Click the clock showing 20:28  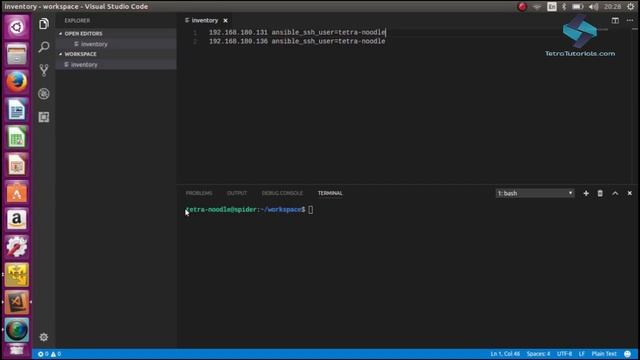(x=612, y=7)
